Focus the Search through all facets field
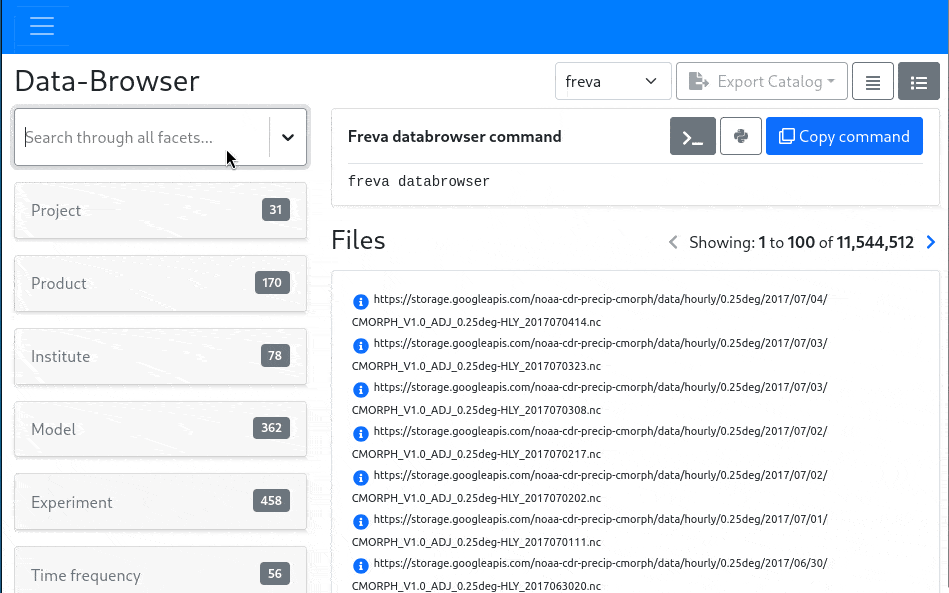Image resolution: width=949 pixels, height=593 pixels. click(142, 137)
